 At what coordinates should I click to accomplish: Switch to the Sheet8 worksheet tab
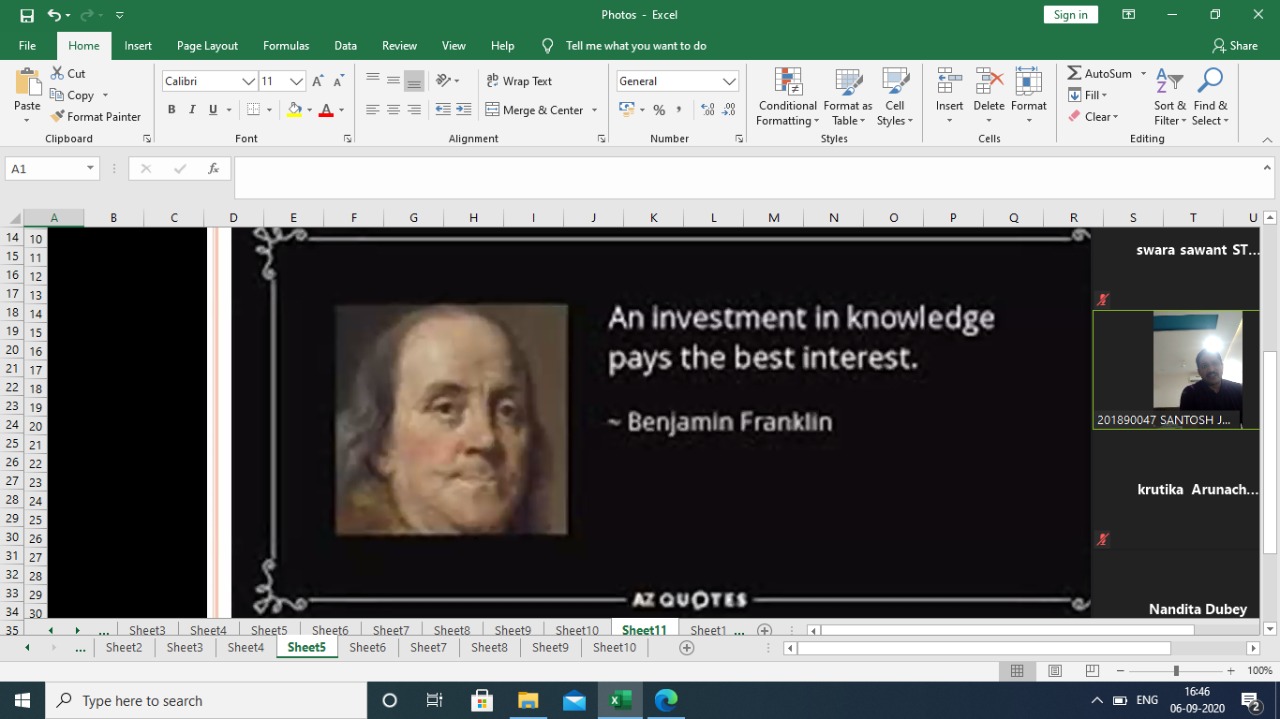point(489,648)
